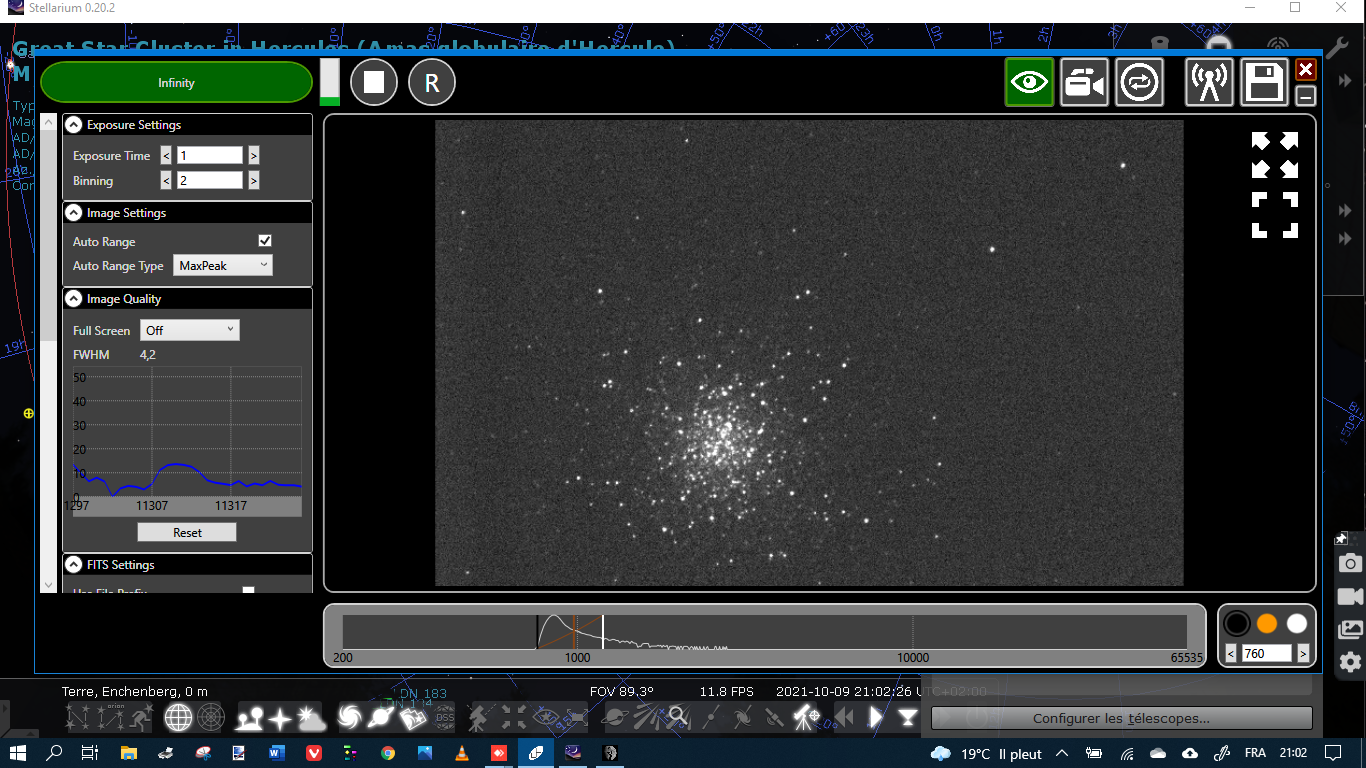Click the FRA language indicator
The height and width of the screenshot is (768, 1366).
pyautogui.click(x=1254, y=753)
